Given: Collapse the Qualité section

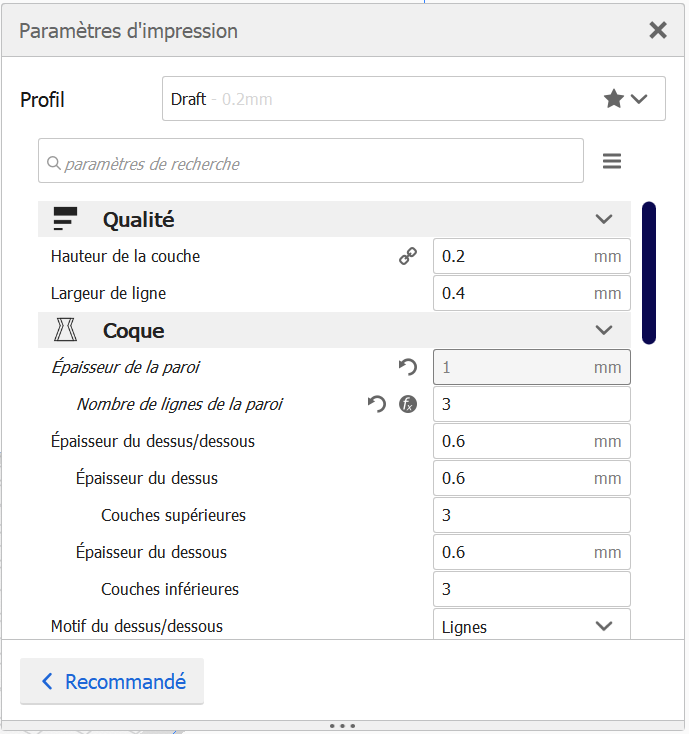Looking at the screenshot, I should tap(604, 219).
